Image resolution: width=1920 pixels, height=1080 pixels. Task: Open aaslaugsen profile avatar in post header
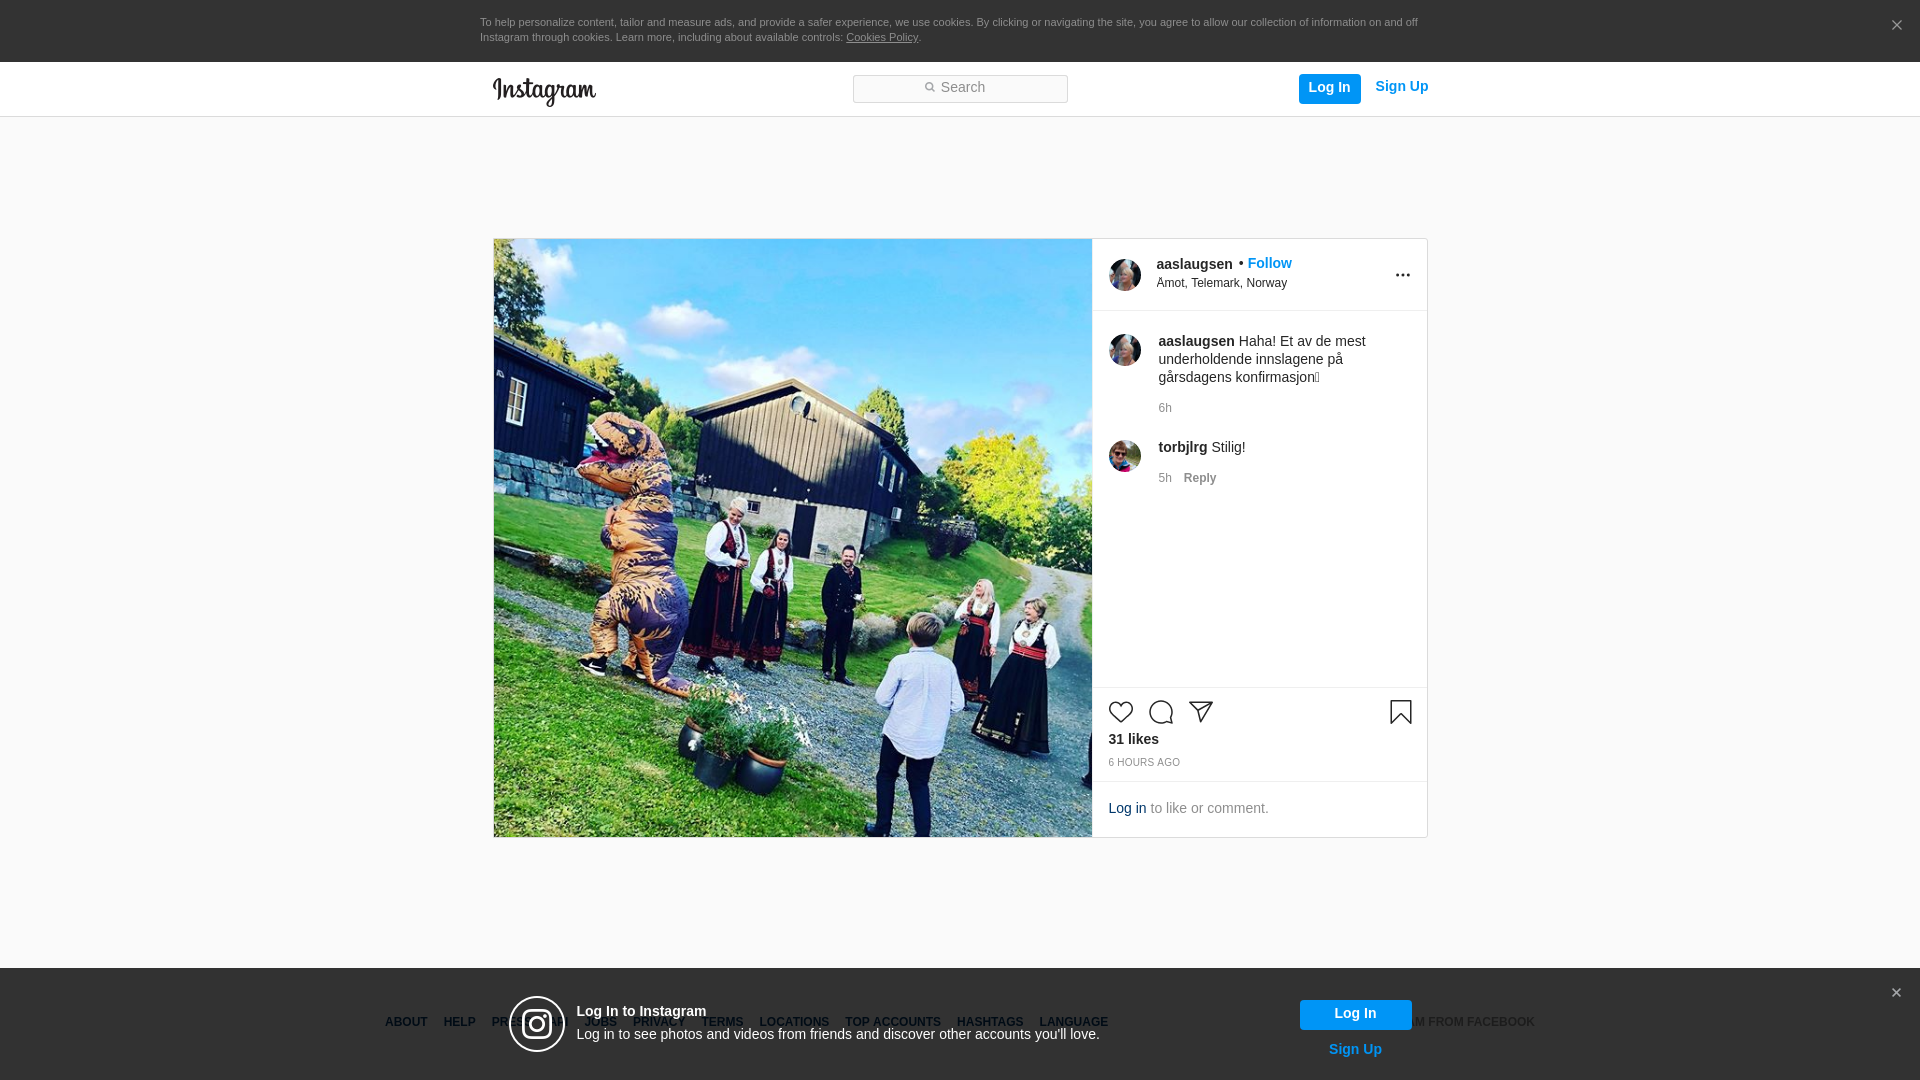pos(1125,275)
